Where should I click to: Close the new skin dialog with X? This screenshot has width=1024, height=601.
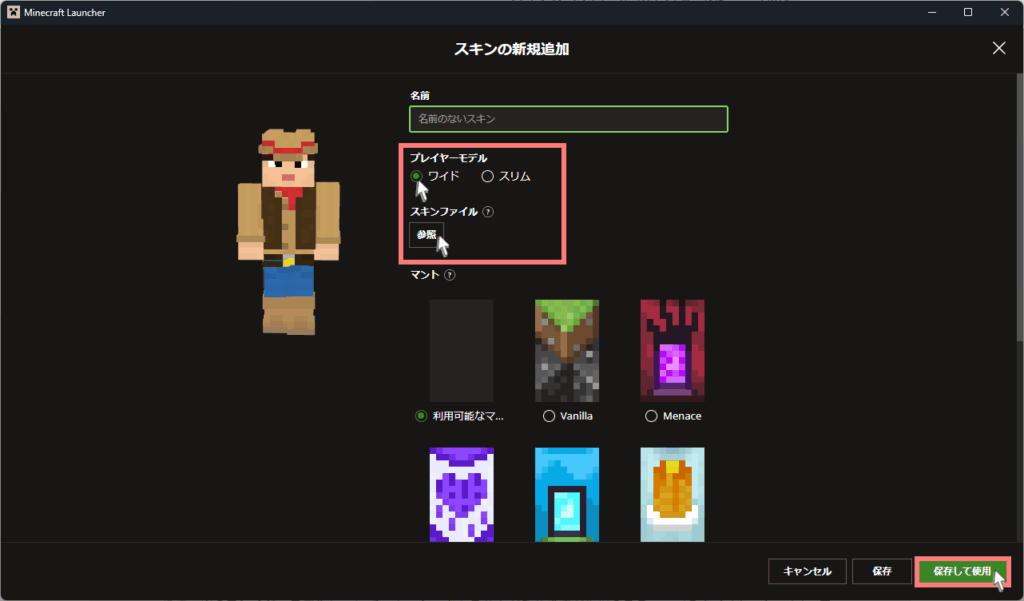998,48
